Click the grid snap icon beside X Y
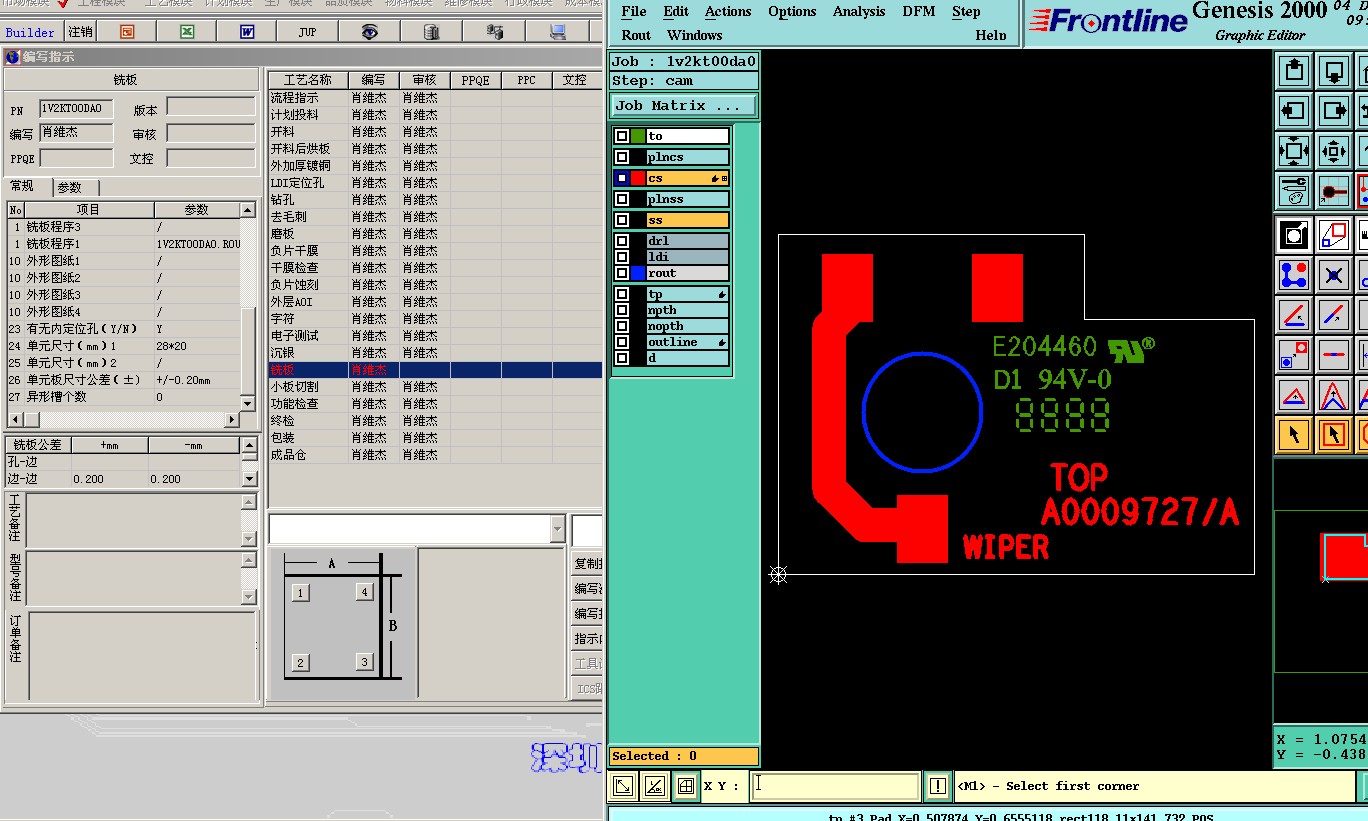The image size is (1368, 821). pyautogui.click(x=685, y=786)
